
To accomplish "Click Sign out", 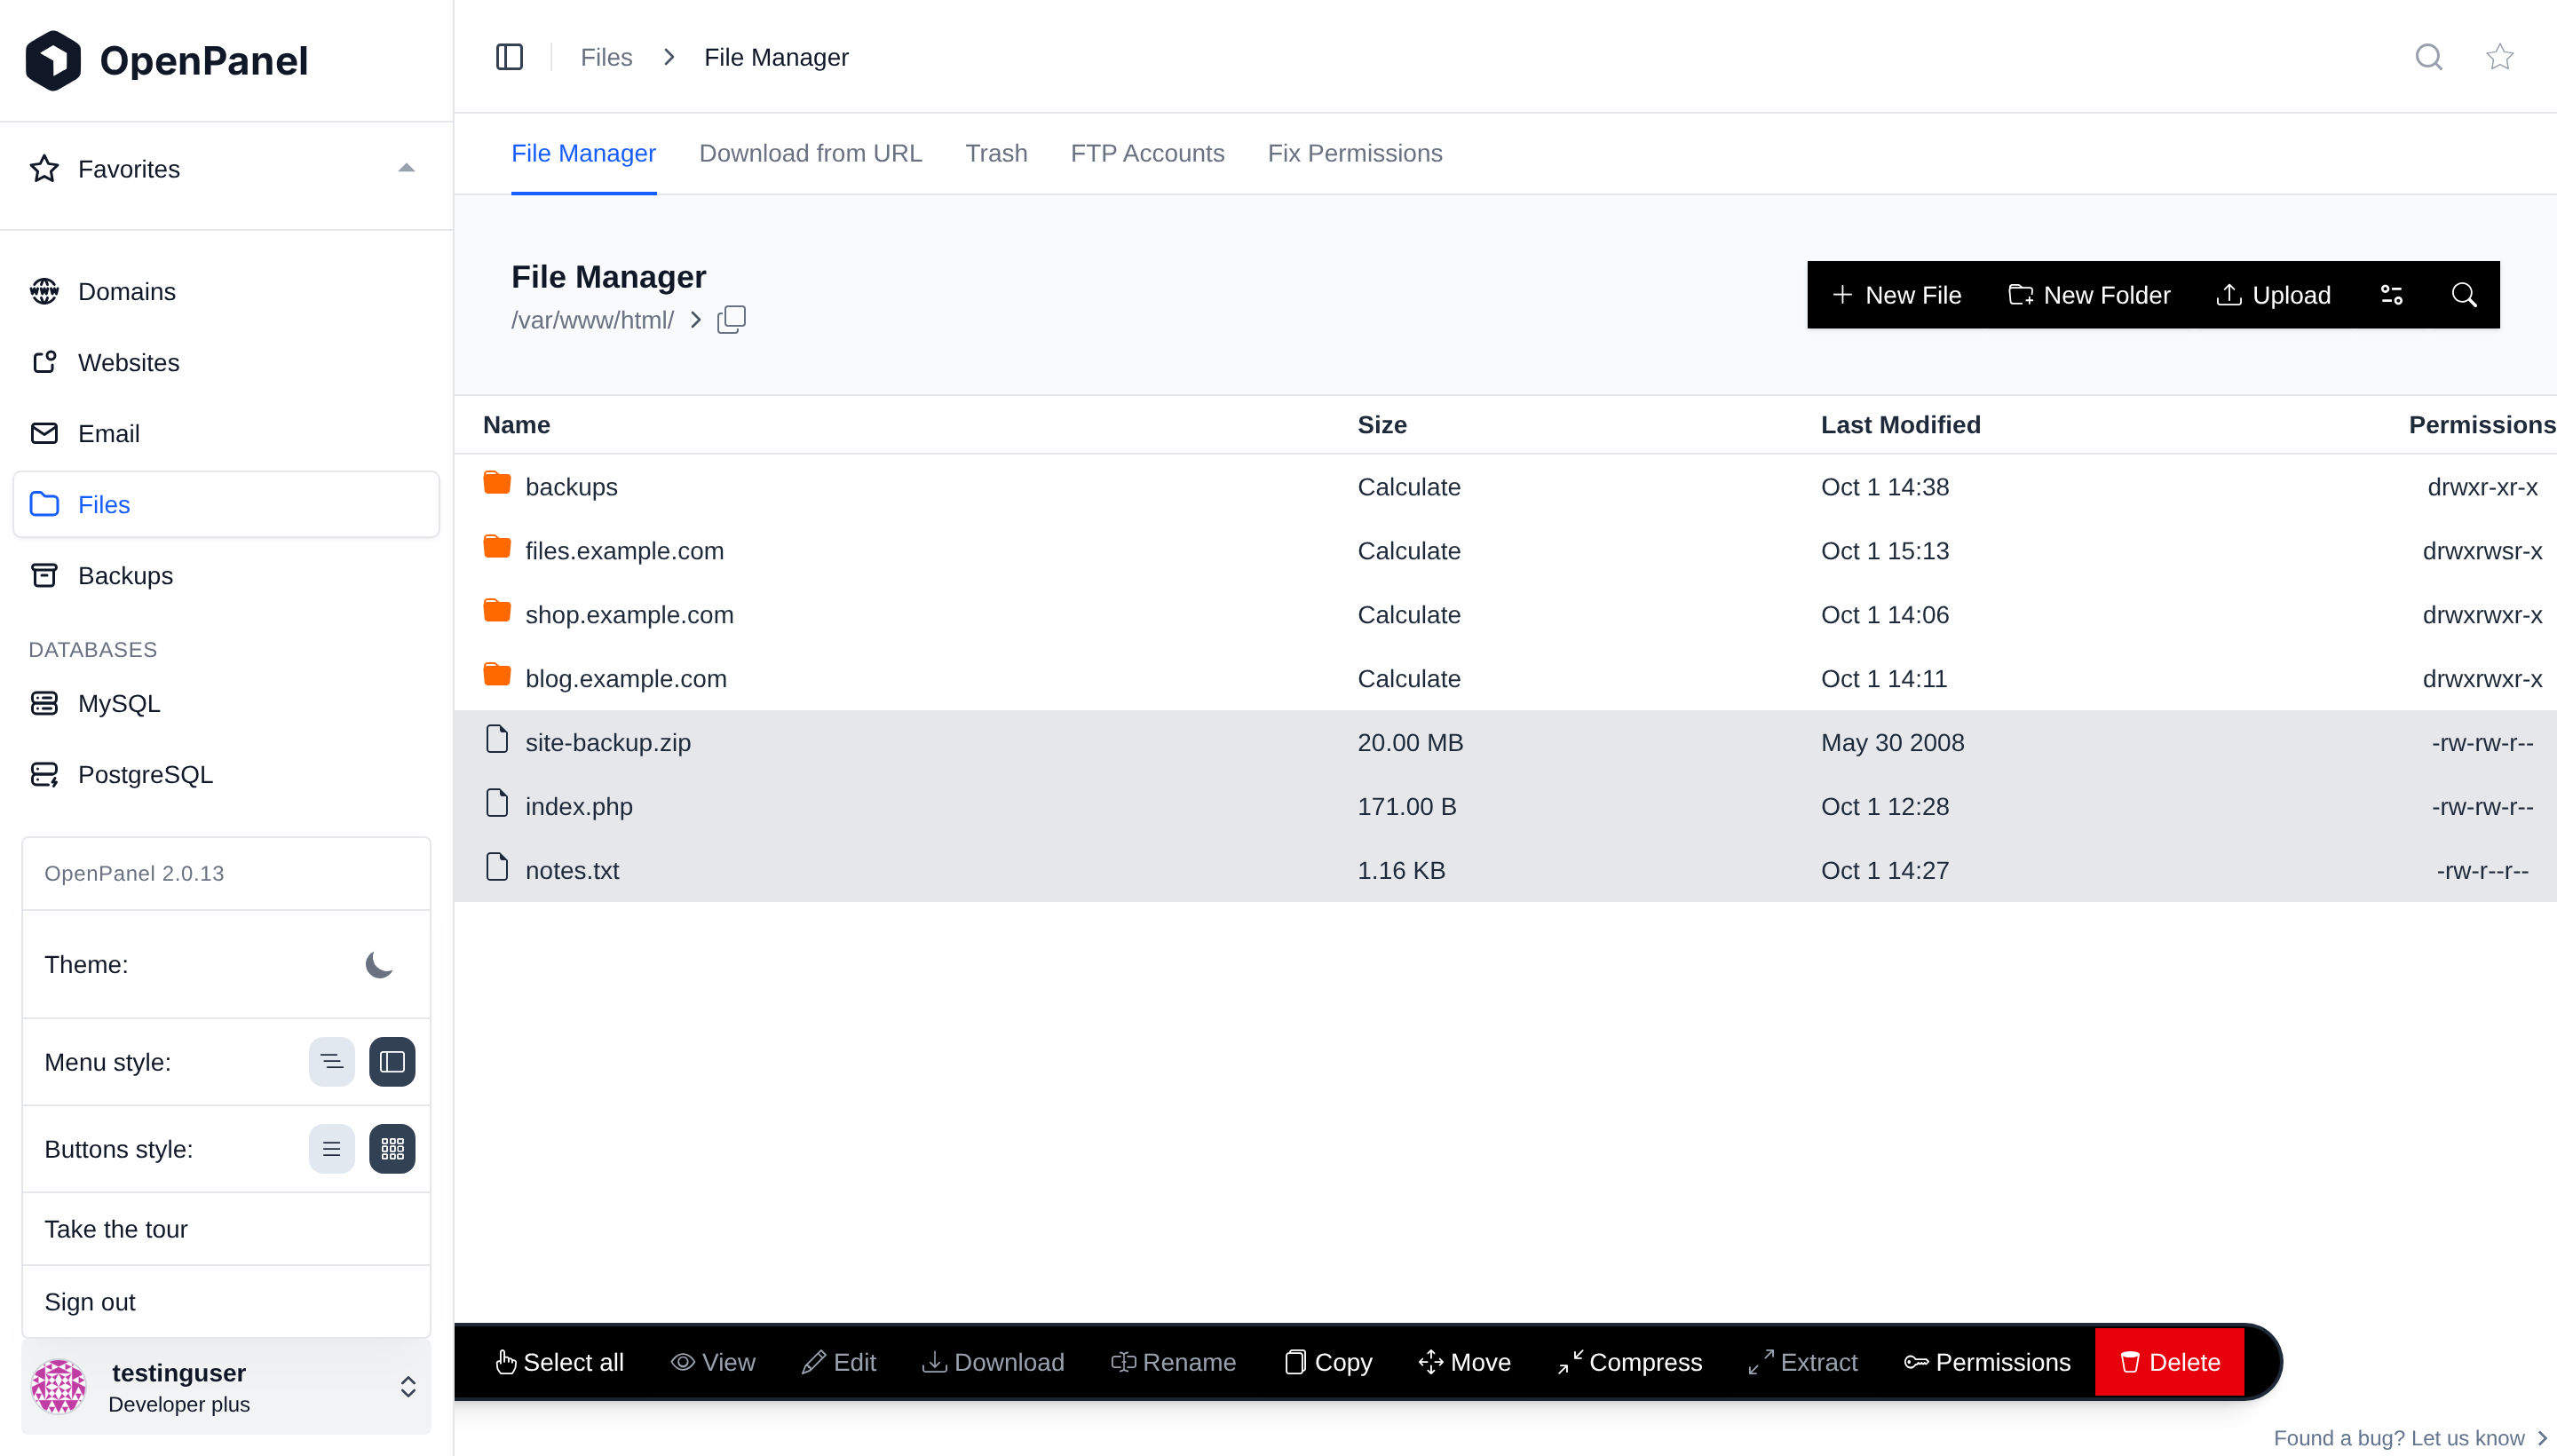I will pyautogui.click(x=226, y=1302).
